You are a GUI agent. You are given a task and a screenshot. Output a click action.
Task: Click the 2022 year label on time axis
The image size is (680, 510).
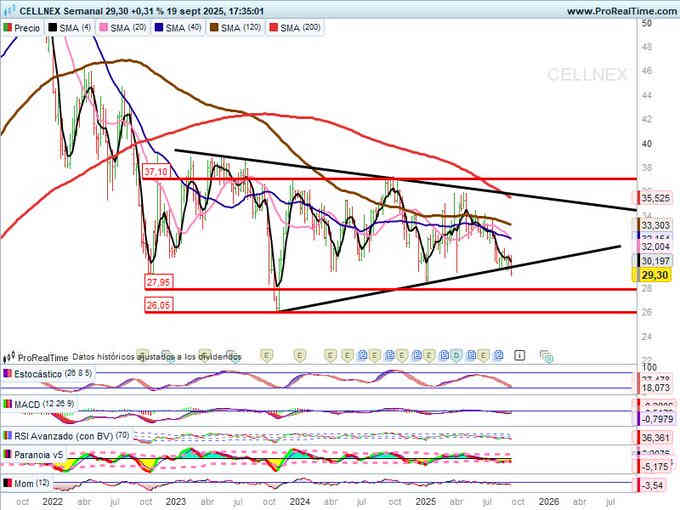point(52,502)
